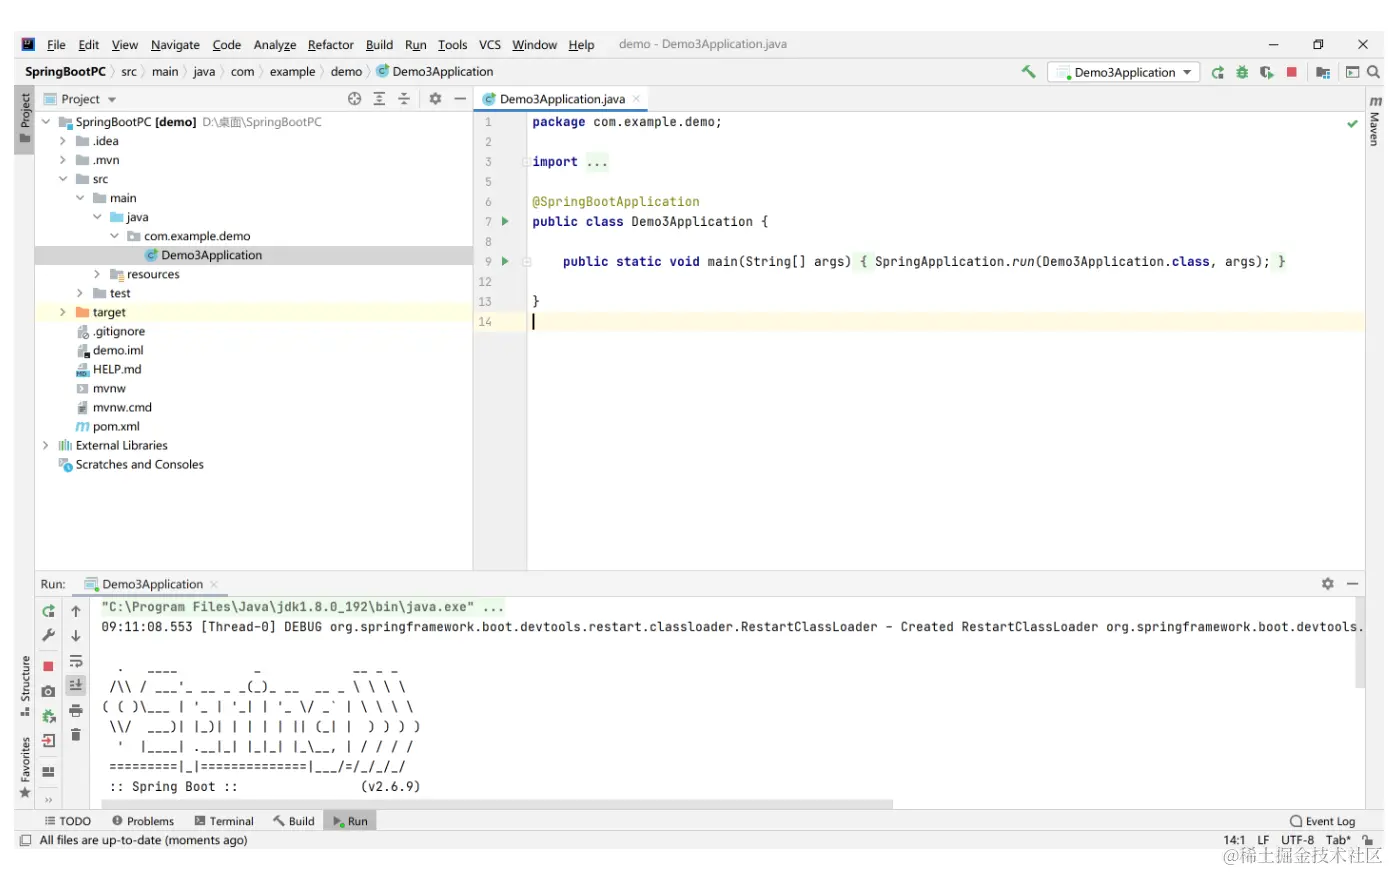The width and height of the screenshot is (1389, 872).
Task: Open the VCS menu
Action: pos(490,45)
